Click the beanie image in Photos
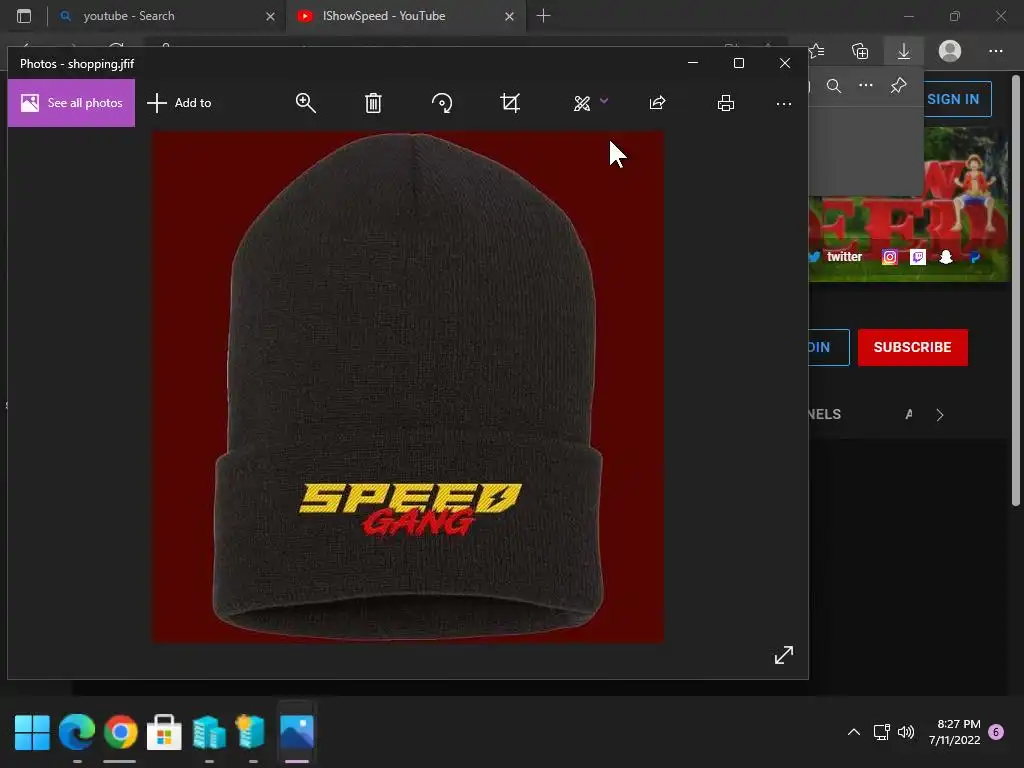1024x768 pixels. pos(408,387)
